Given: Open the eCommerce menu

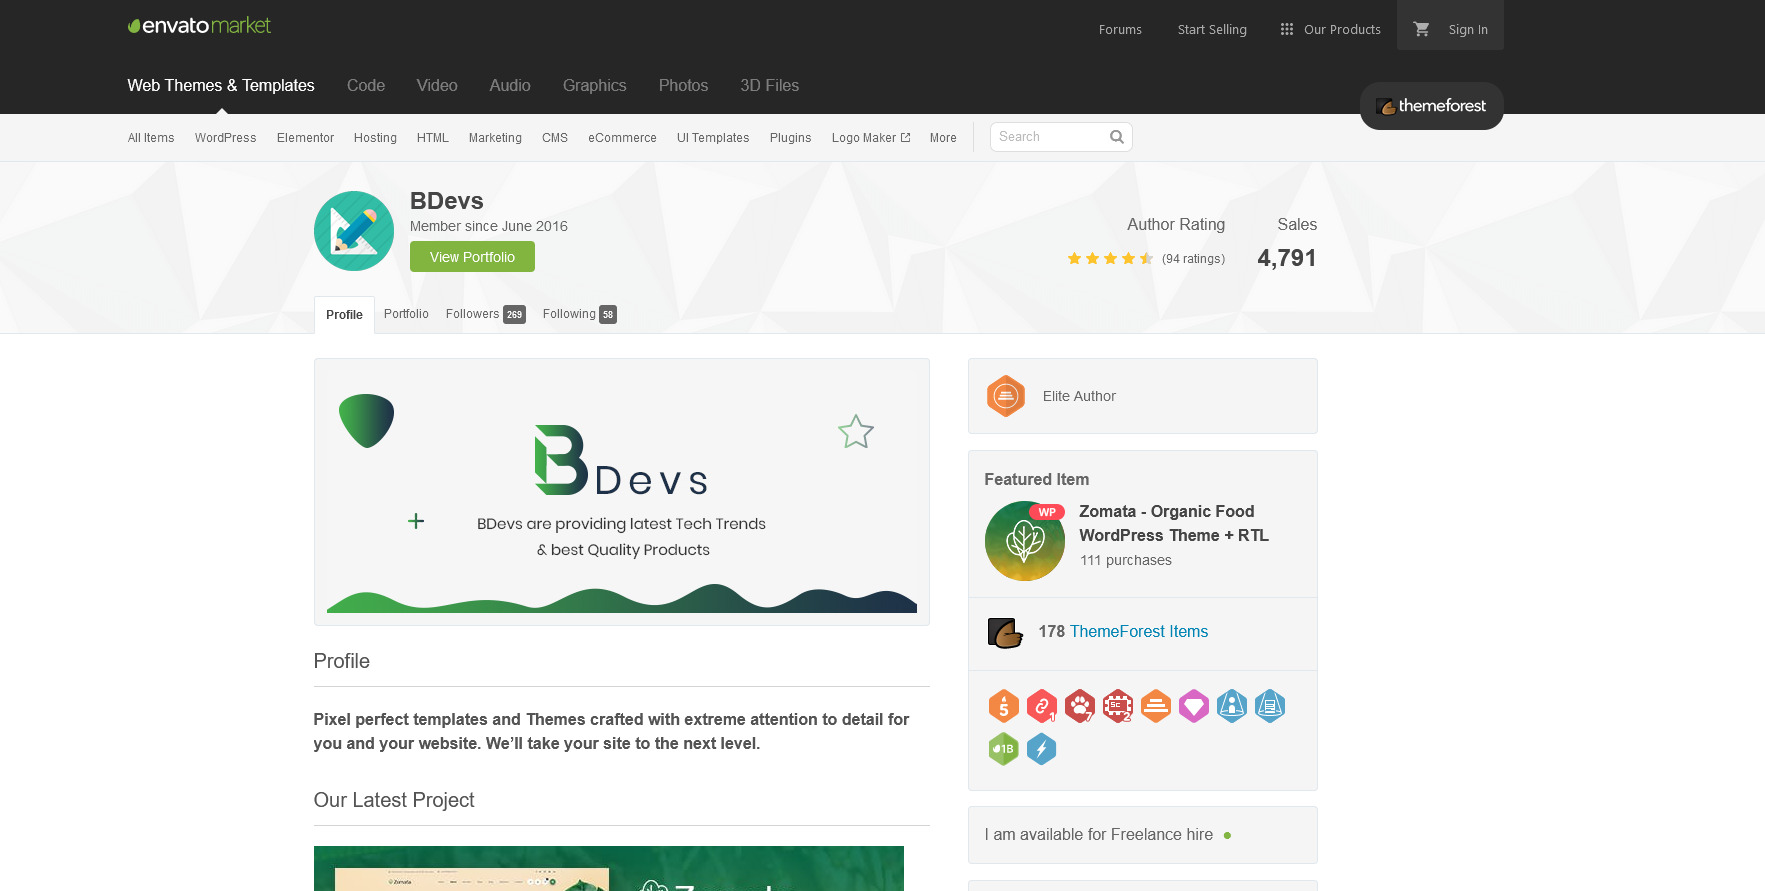Looking at the screenshot, I should tap(622, 138).
